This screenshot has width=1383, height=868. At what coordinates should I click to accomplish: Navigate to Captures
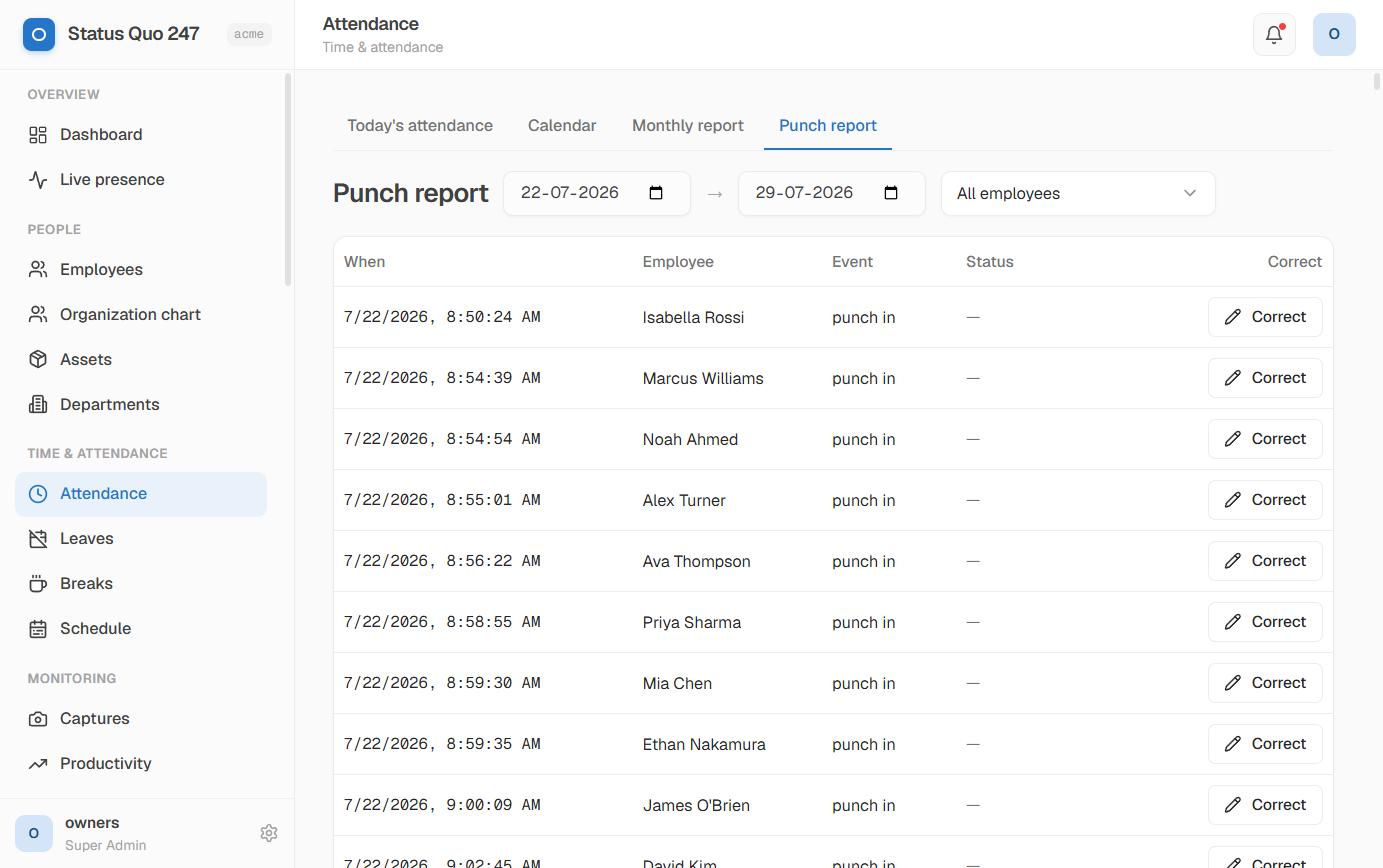point(141,719)
